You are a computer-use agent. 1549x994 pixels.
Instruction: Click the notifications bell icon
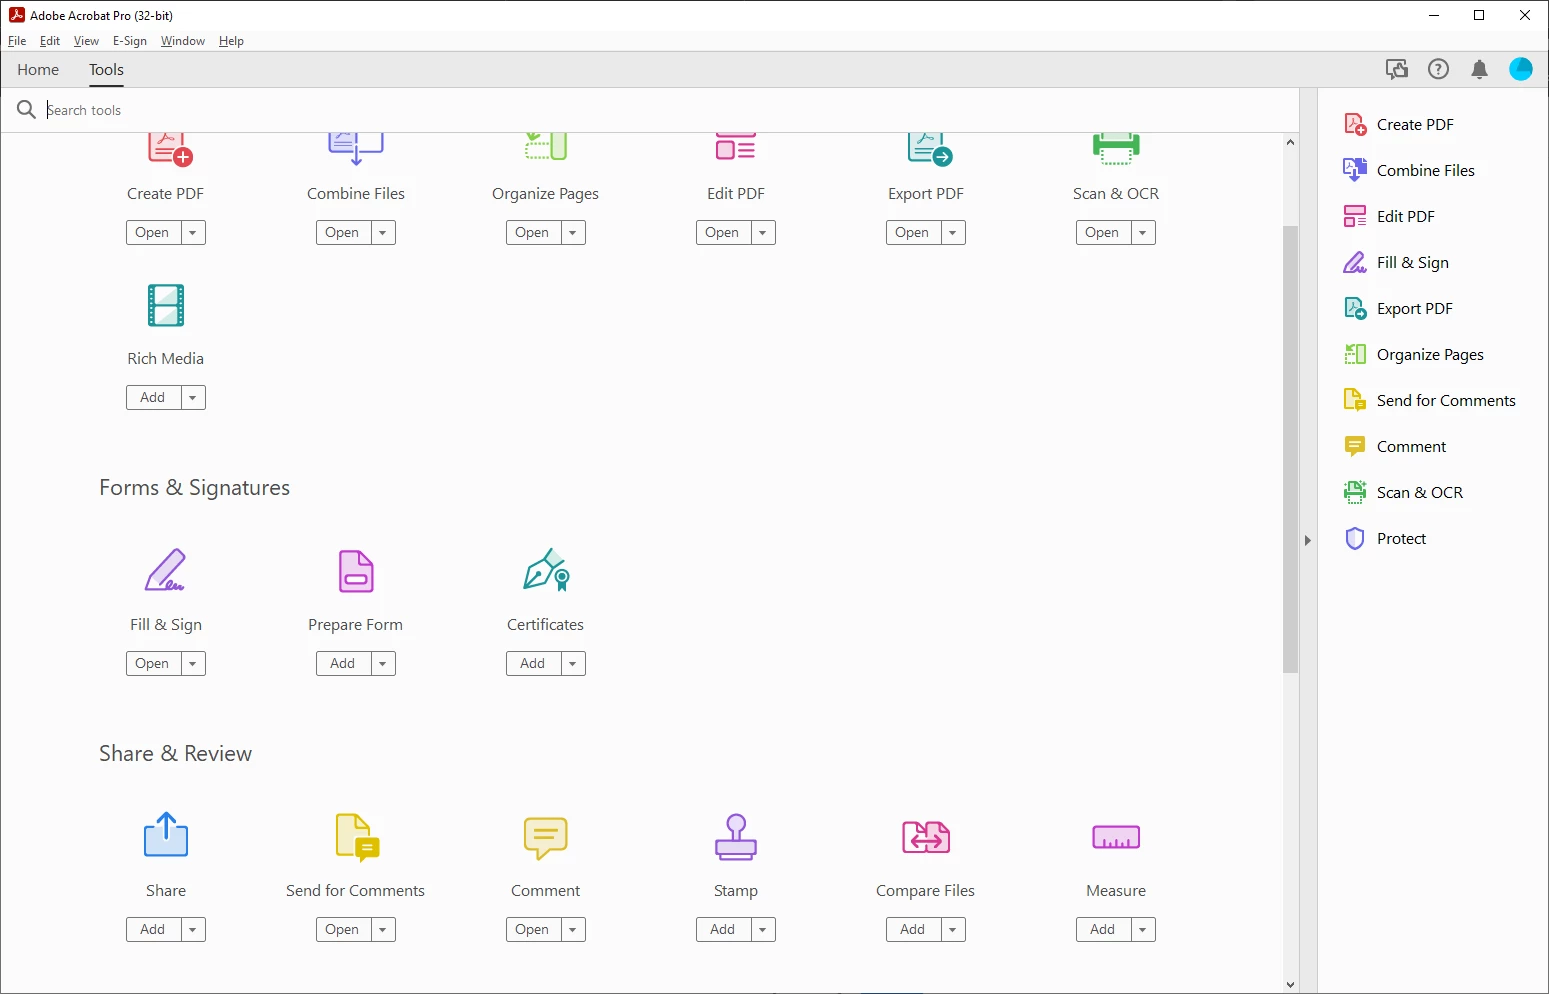tap(1480, 69)
